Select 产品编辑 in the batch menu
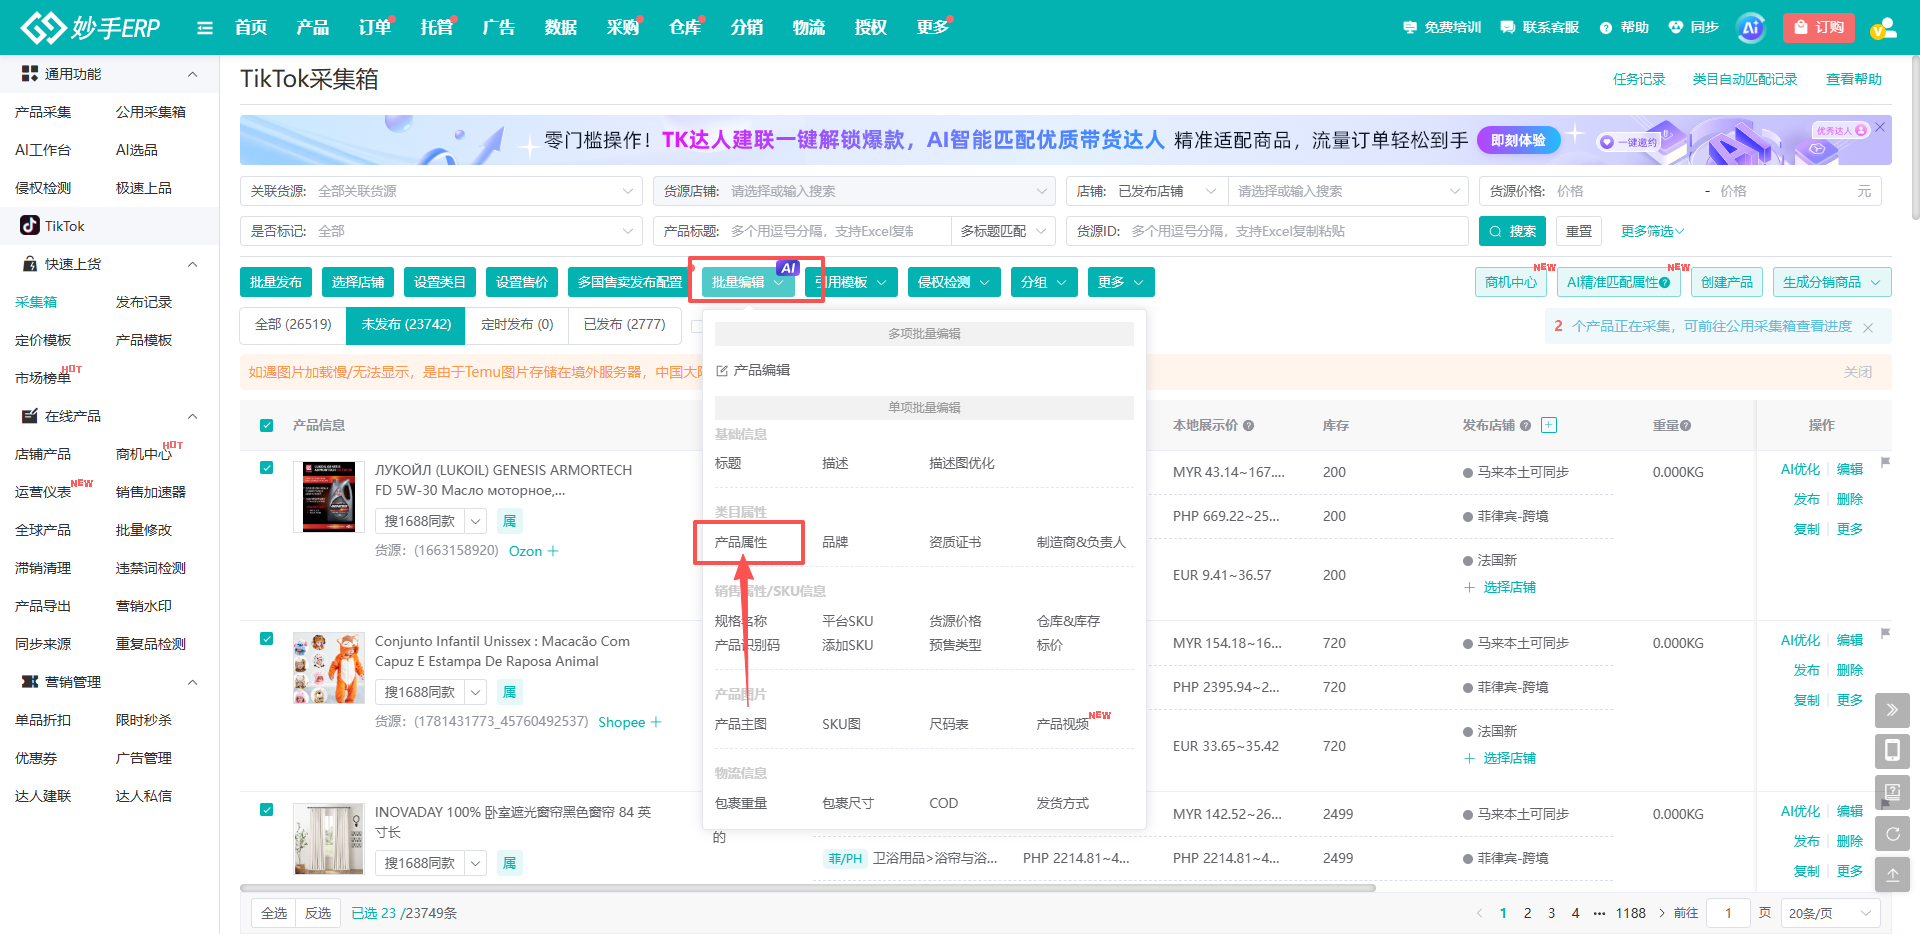 click(x=753, y=370)
